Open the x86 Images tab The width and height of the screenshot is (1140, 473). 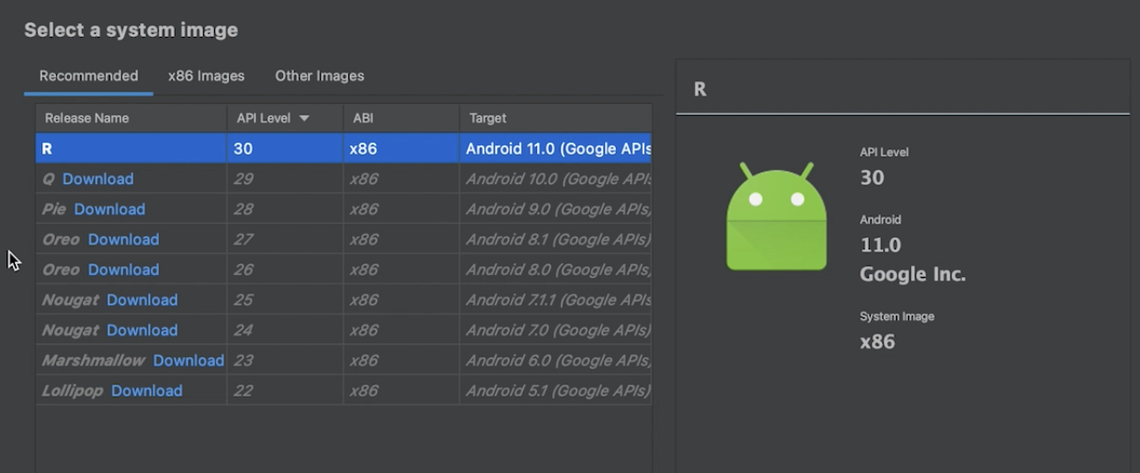[x=206, y=76]
